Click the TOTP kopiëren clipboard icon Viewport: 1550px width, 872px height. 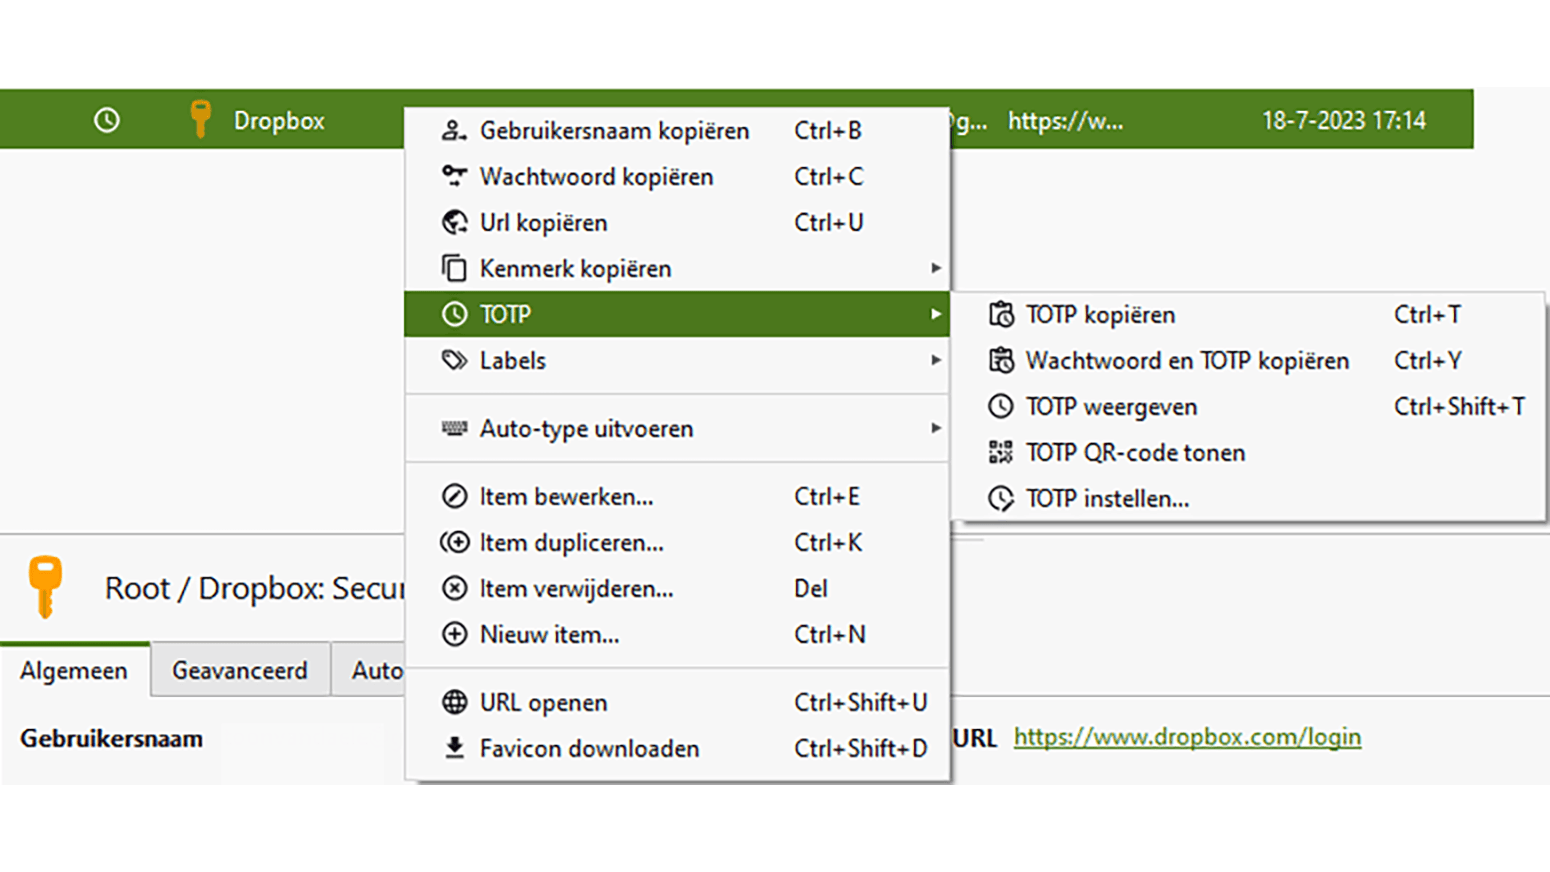1000,315
